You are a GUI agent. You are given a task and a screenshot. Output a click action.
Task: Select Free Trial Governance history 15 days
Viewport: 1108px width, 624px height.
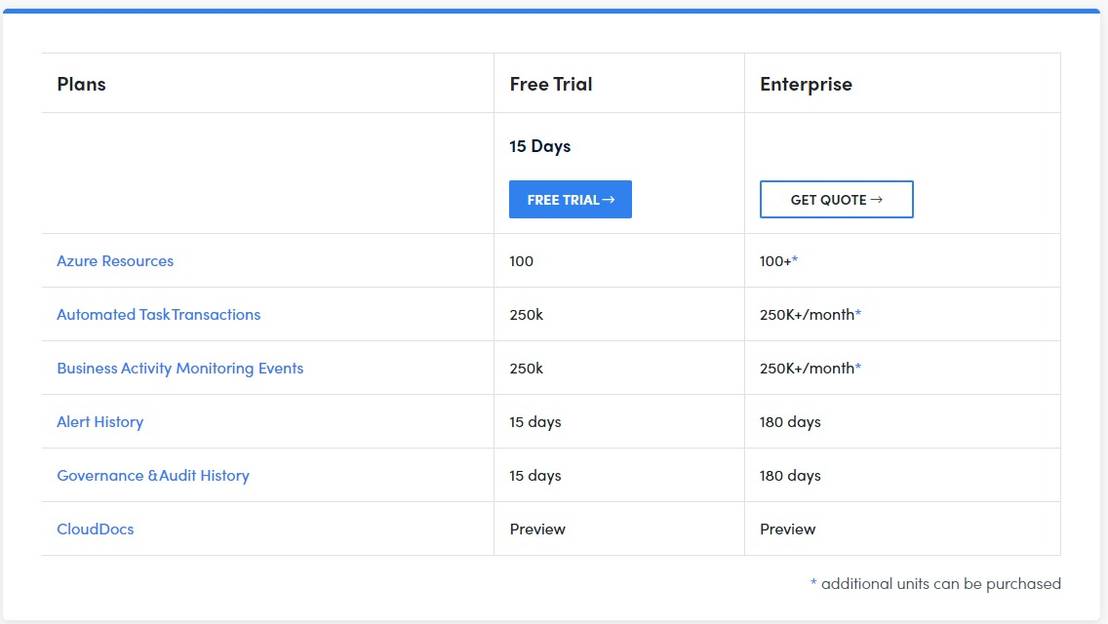click(535, 476)
